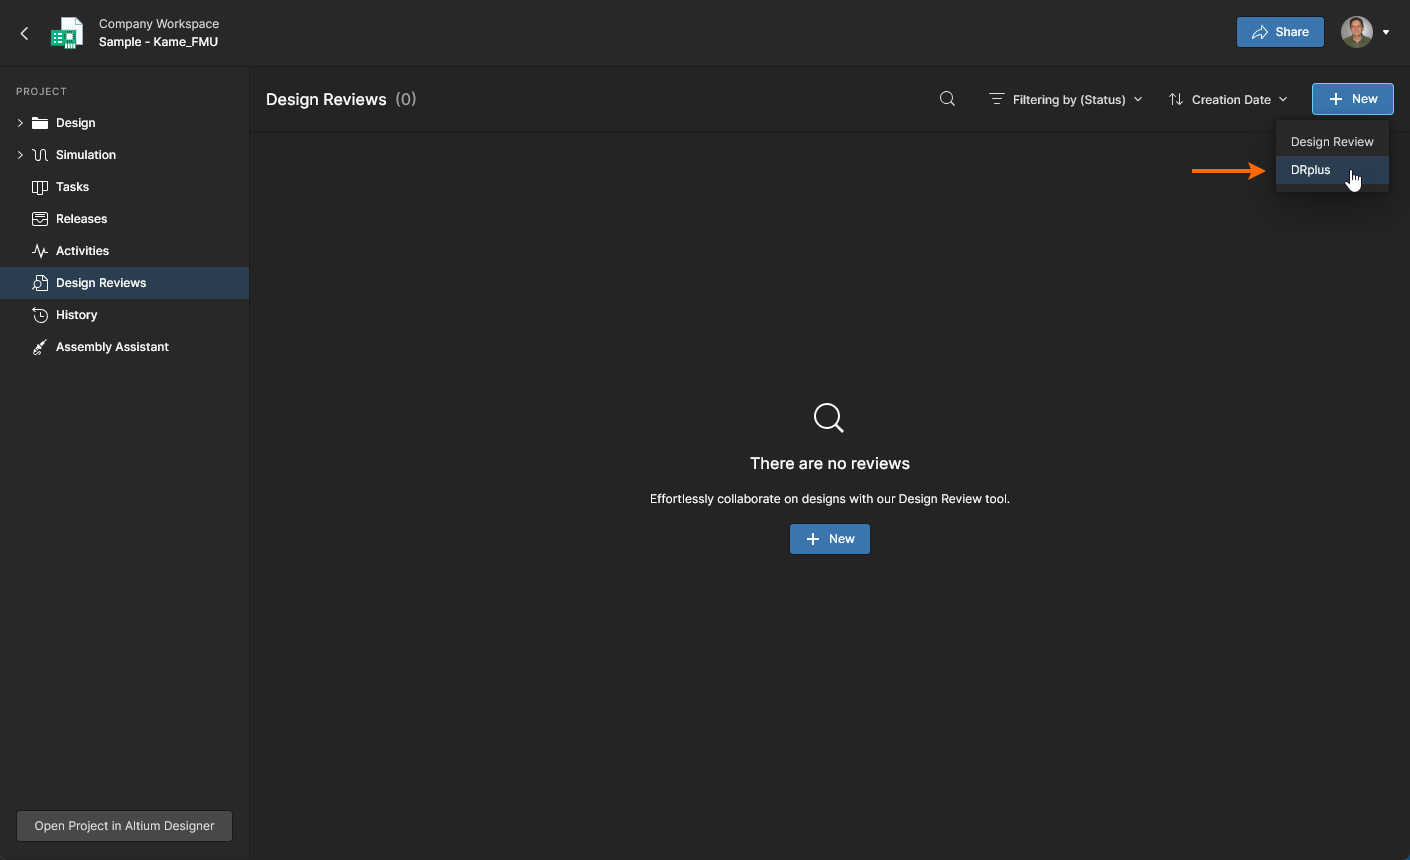The width and height of the screenshot is (1410, 860).
Task: Click the Assembly Assistant tool icon
Action: coord(40,347)
